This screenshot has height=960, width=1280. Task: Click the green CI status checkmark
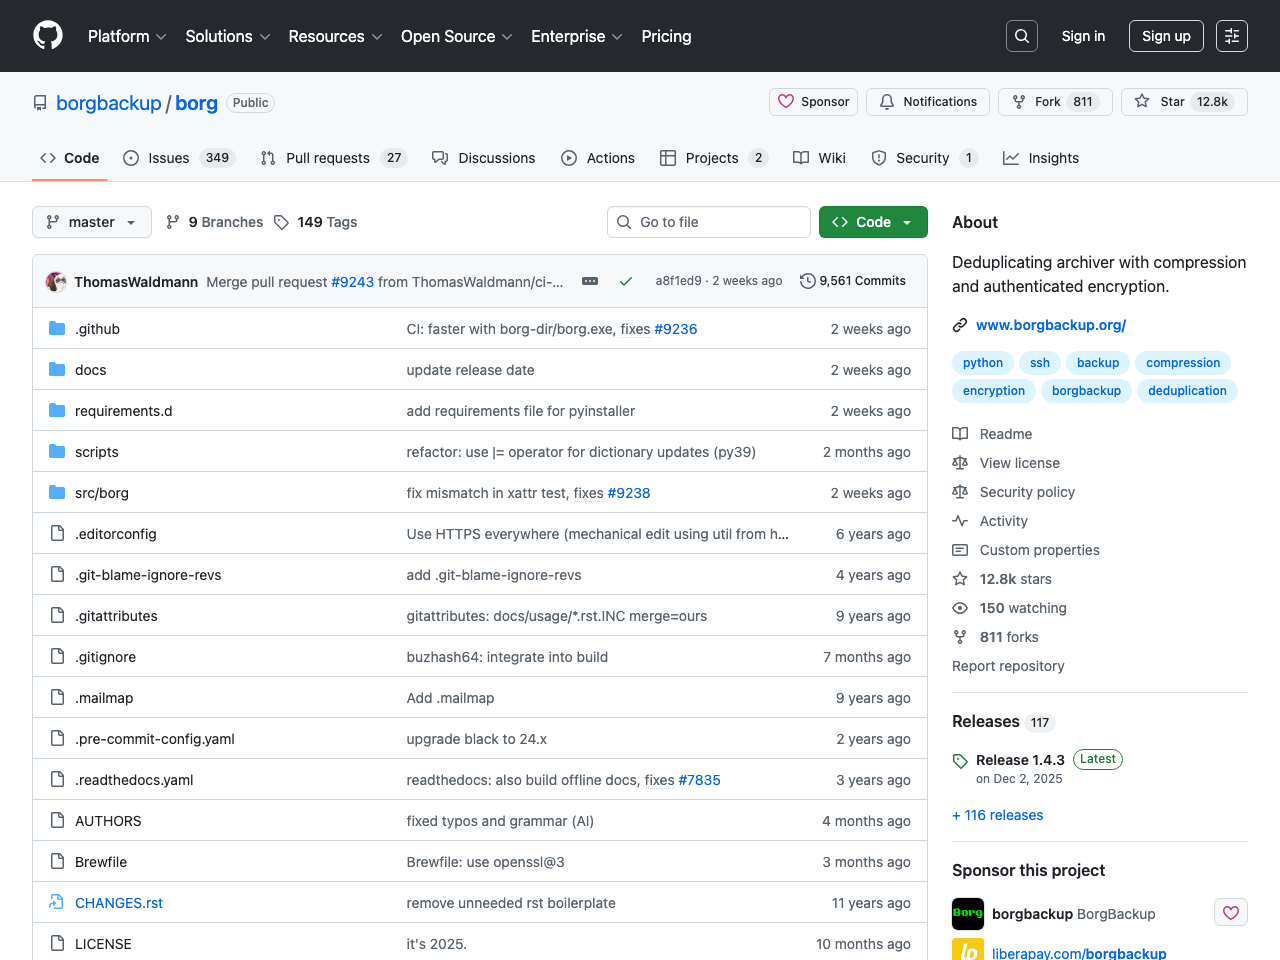(x=626, y=281)
